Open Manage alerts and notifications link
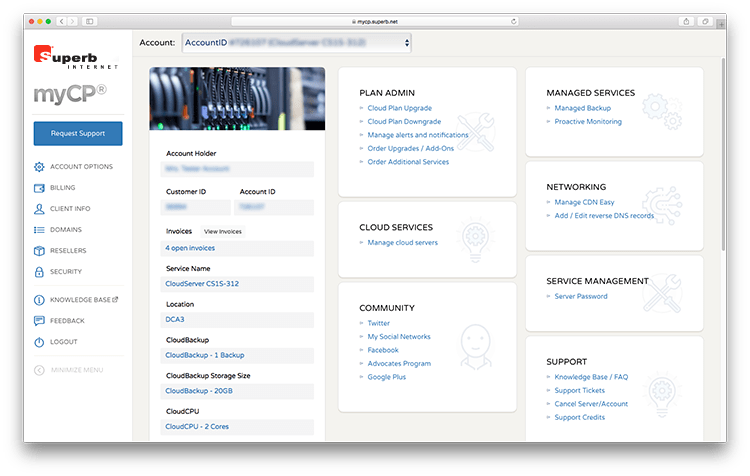Image resolution: width=750 pixels, height=476 pixels. (x=418, y=135)
